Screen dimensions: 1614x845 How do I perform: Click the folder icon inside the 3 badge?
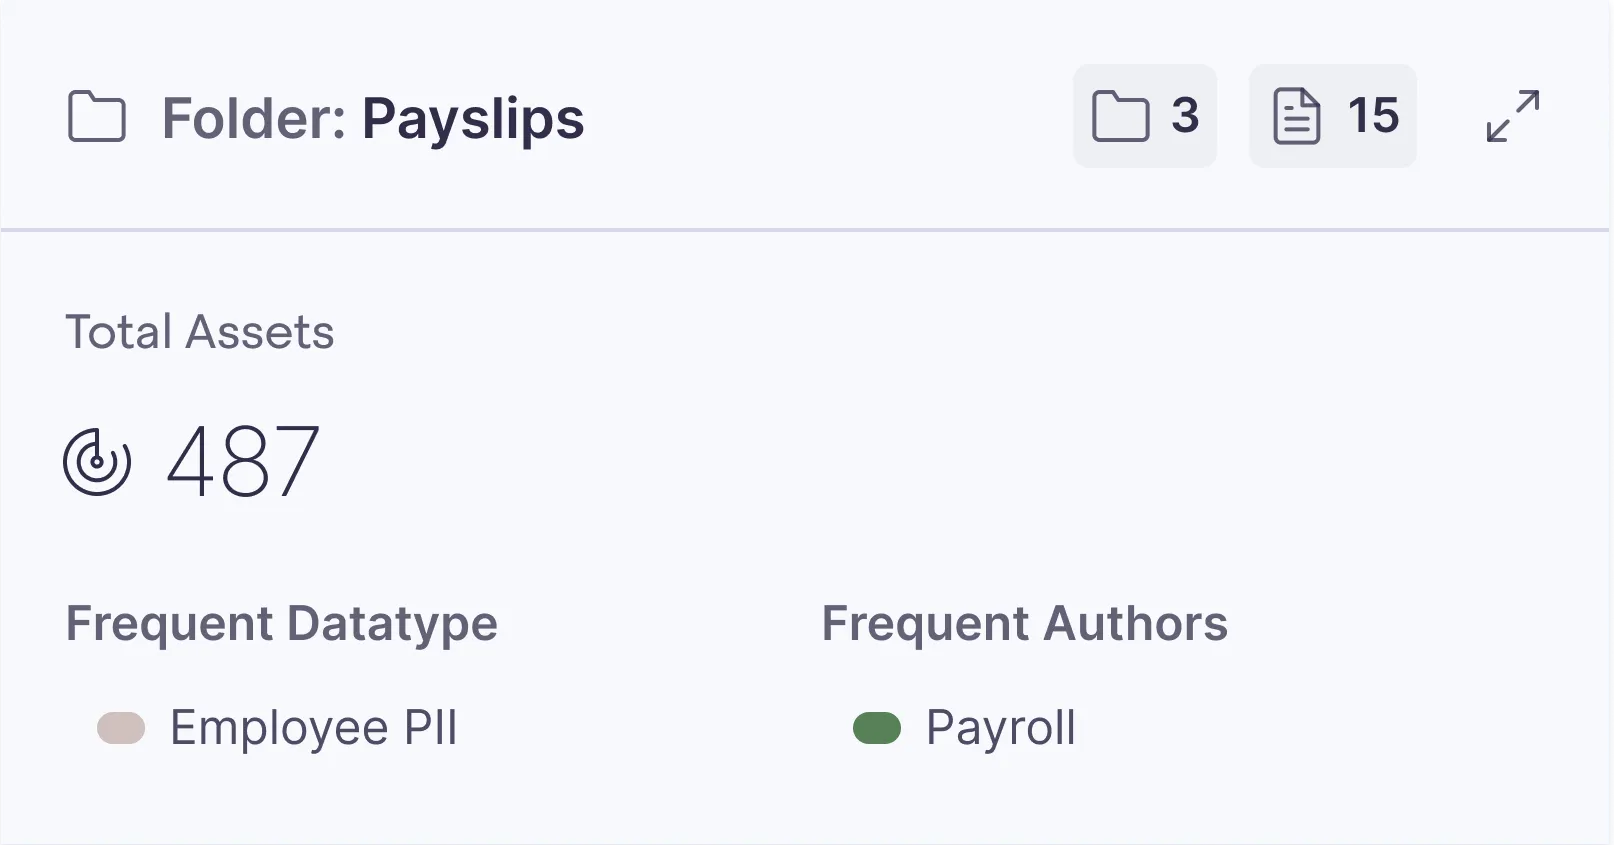point(1120,116)
